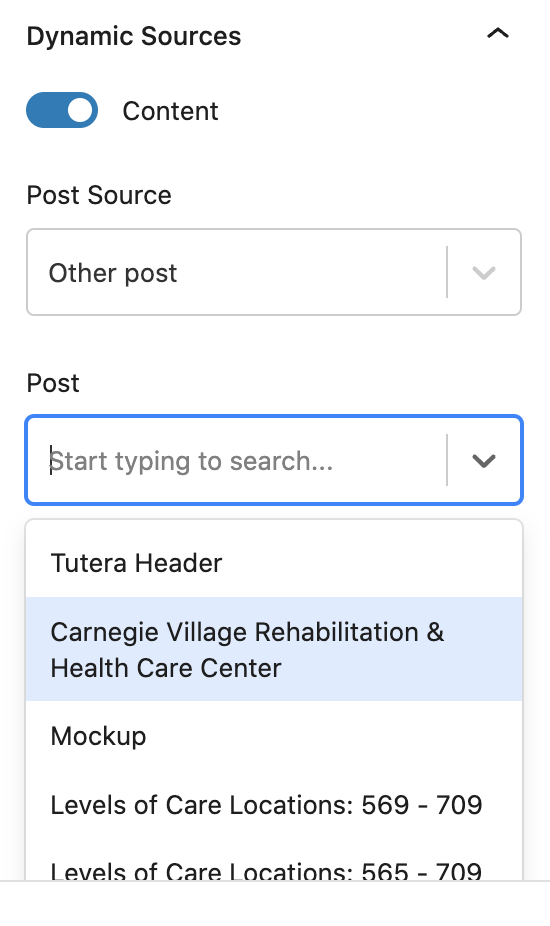Pick the Mockup post option

[274, 736]
